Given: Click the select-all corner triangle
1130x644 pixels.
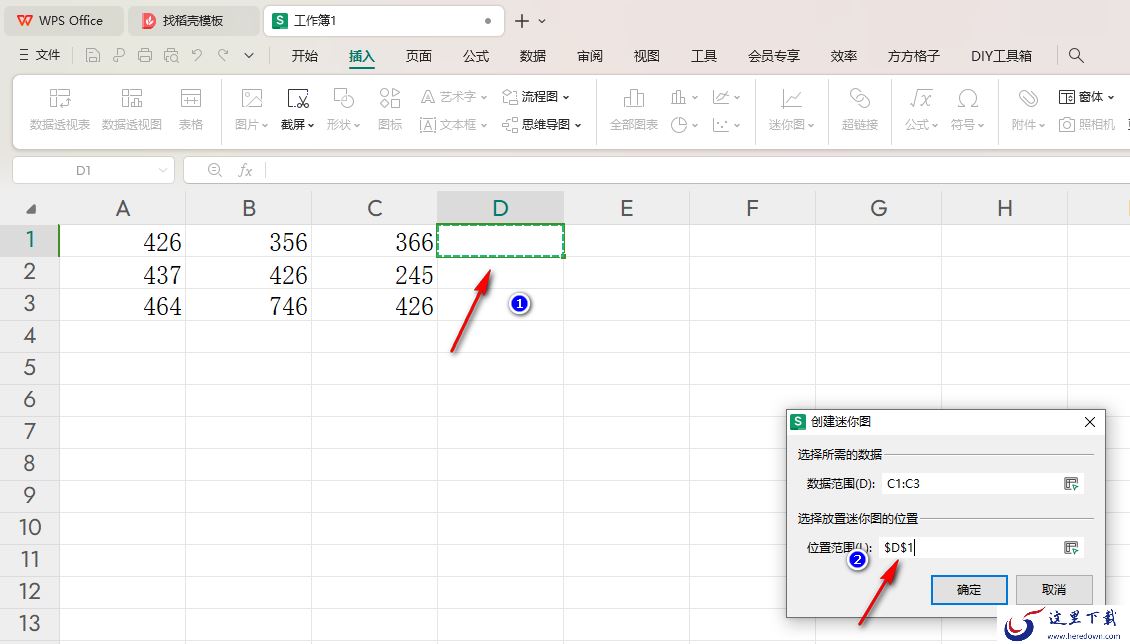Looking at the screenshot, I should [x=31, y=209].
